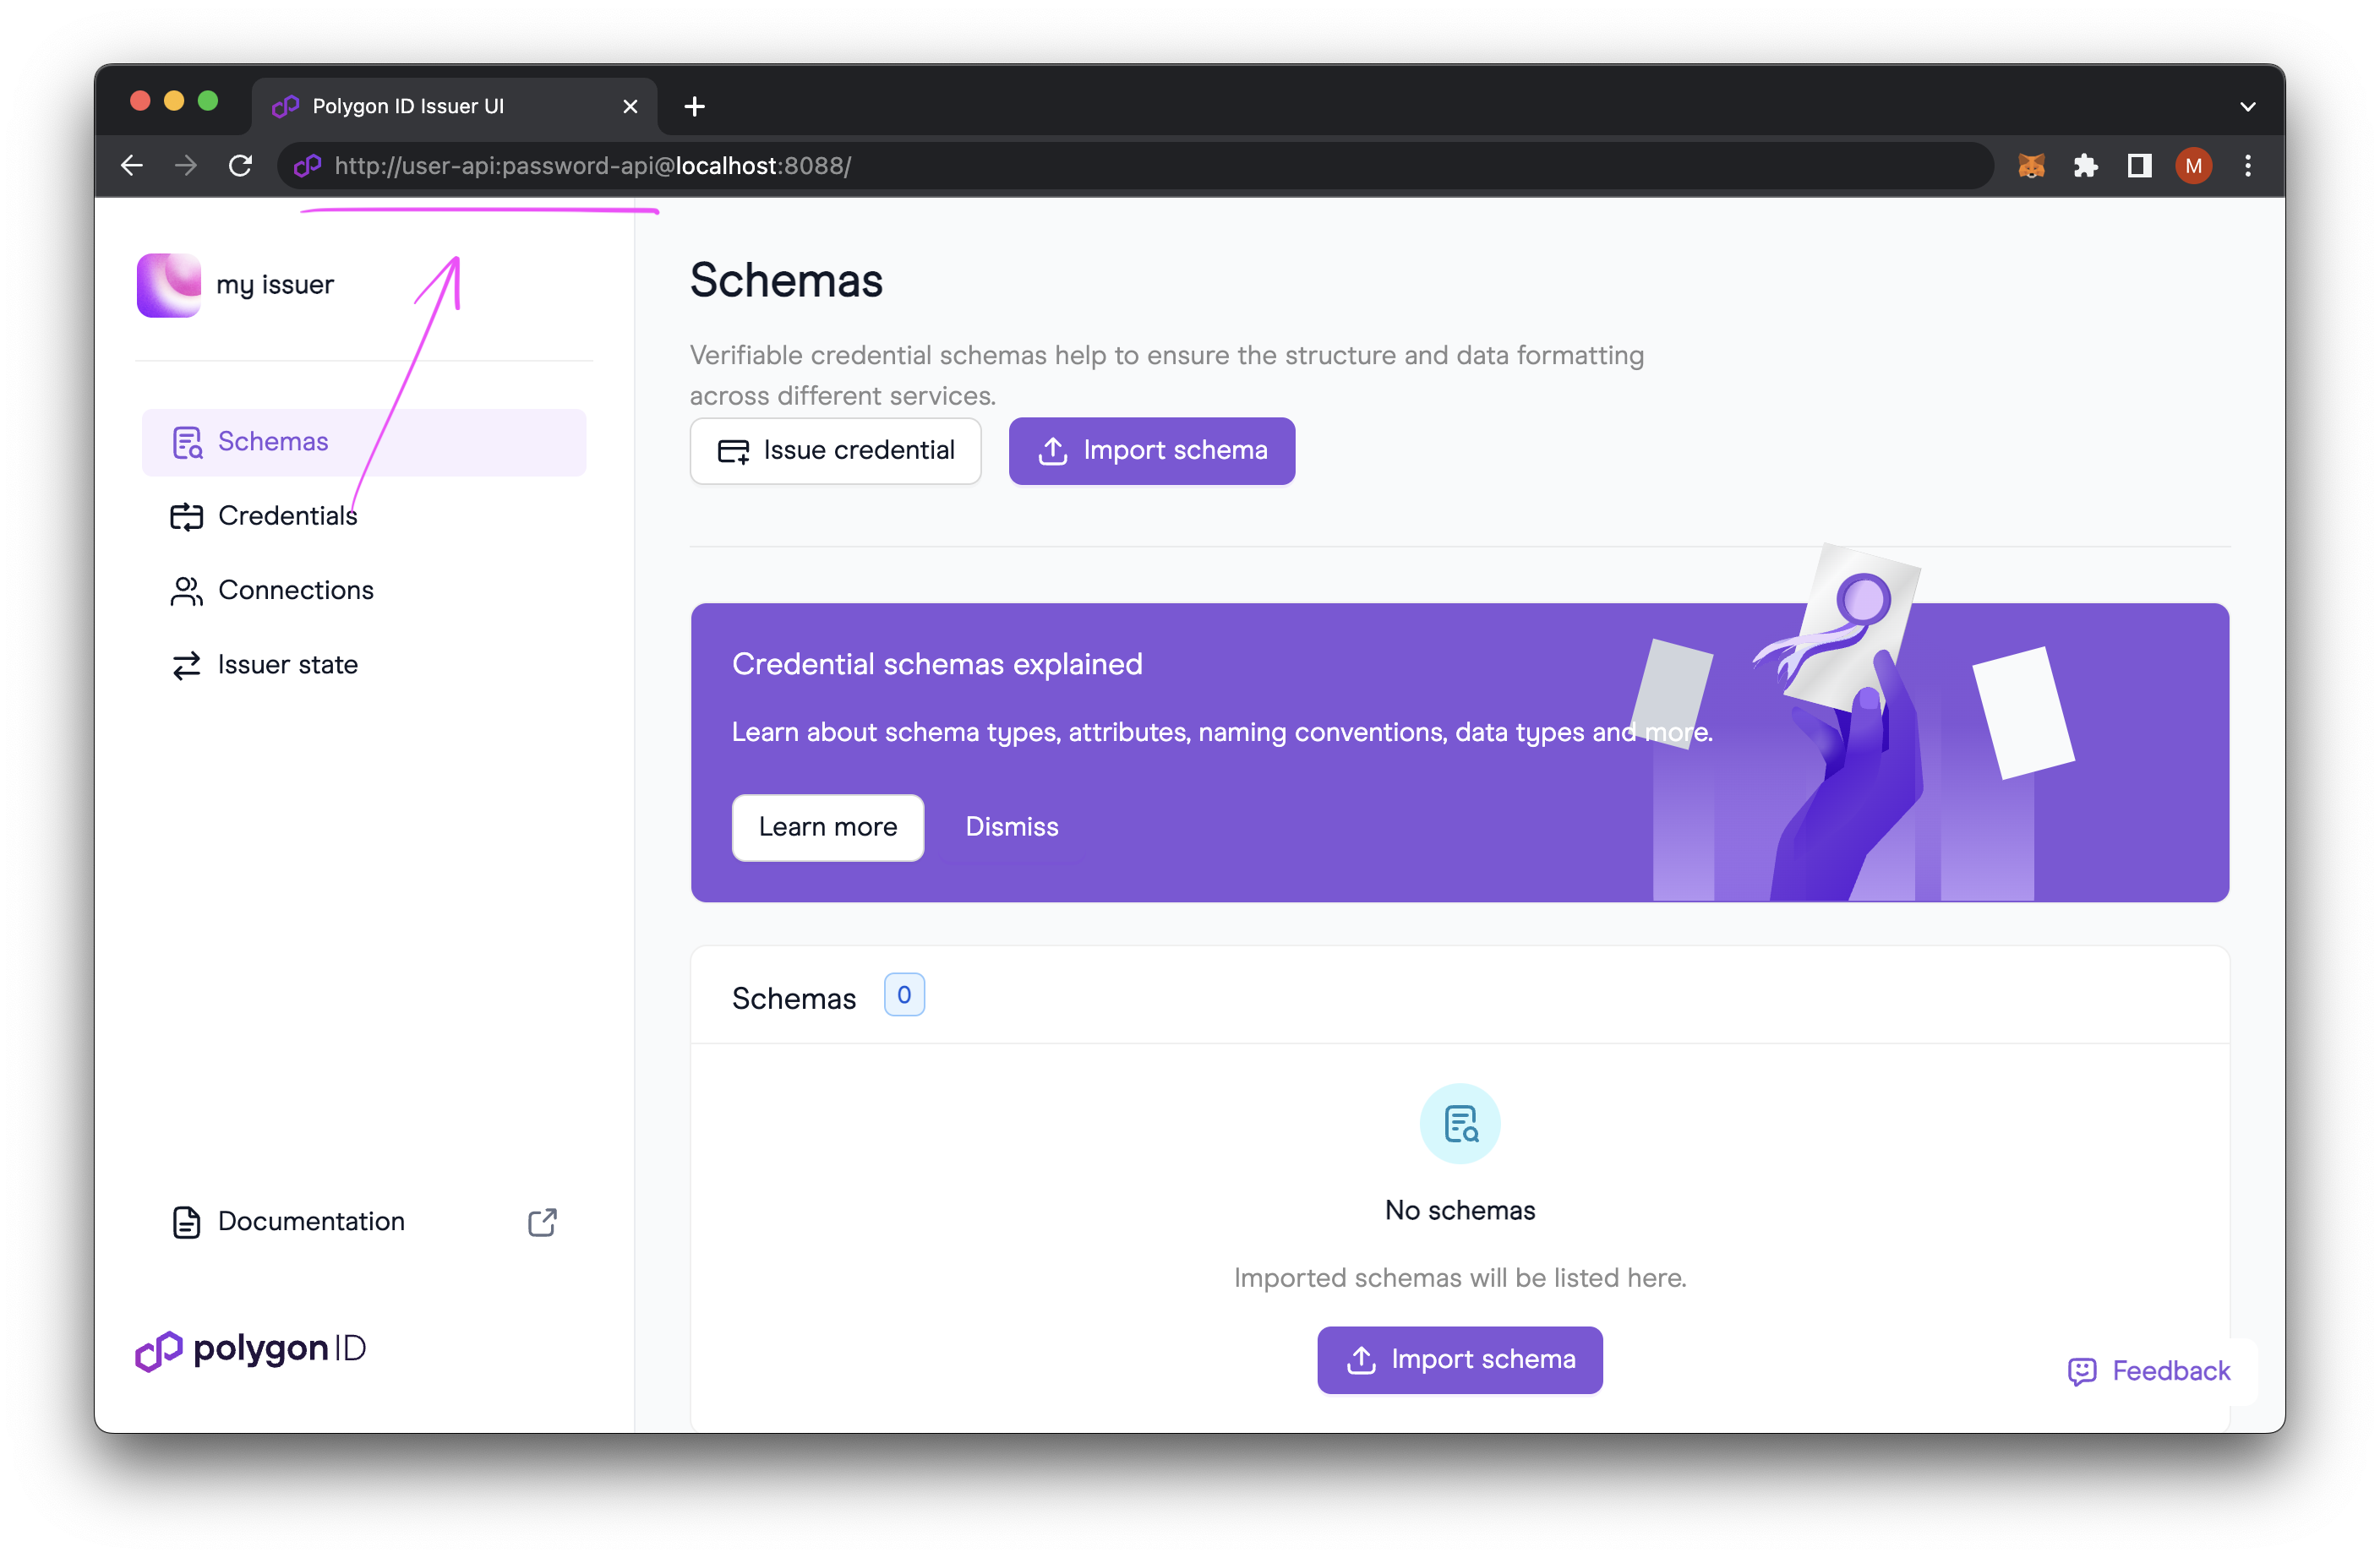The image size is (2380, 1558).
Task: Click the Import schema button below list
Action: coord(1459,1358)
